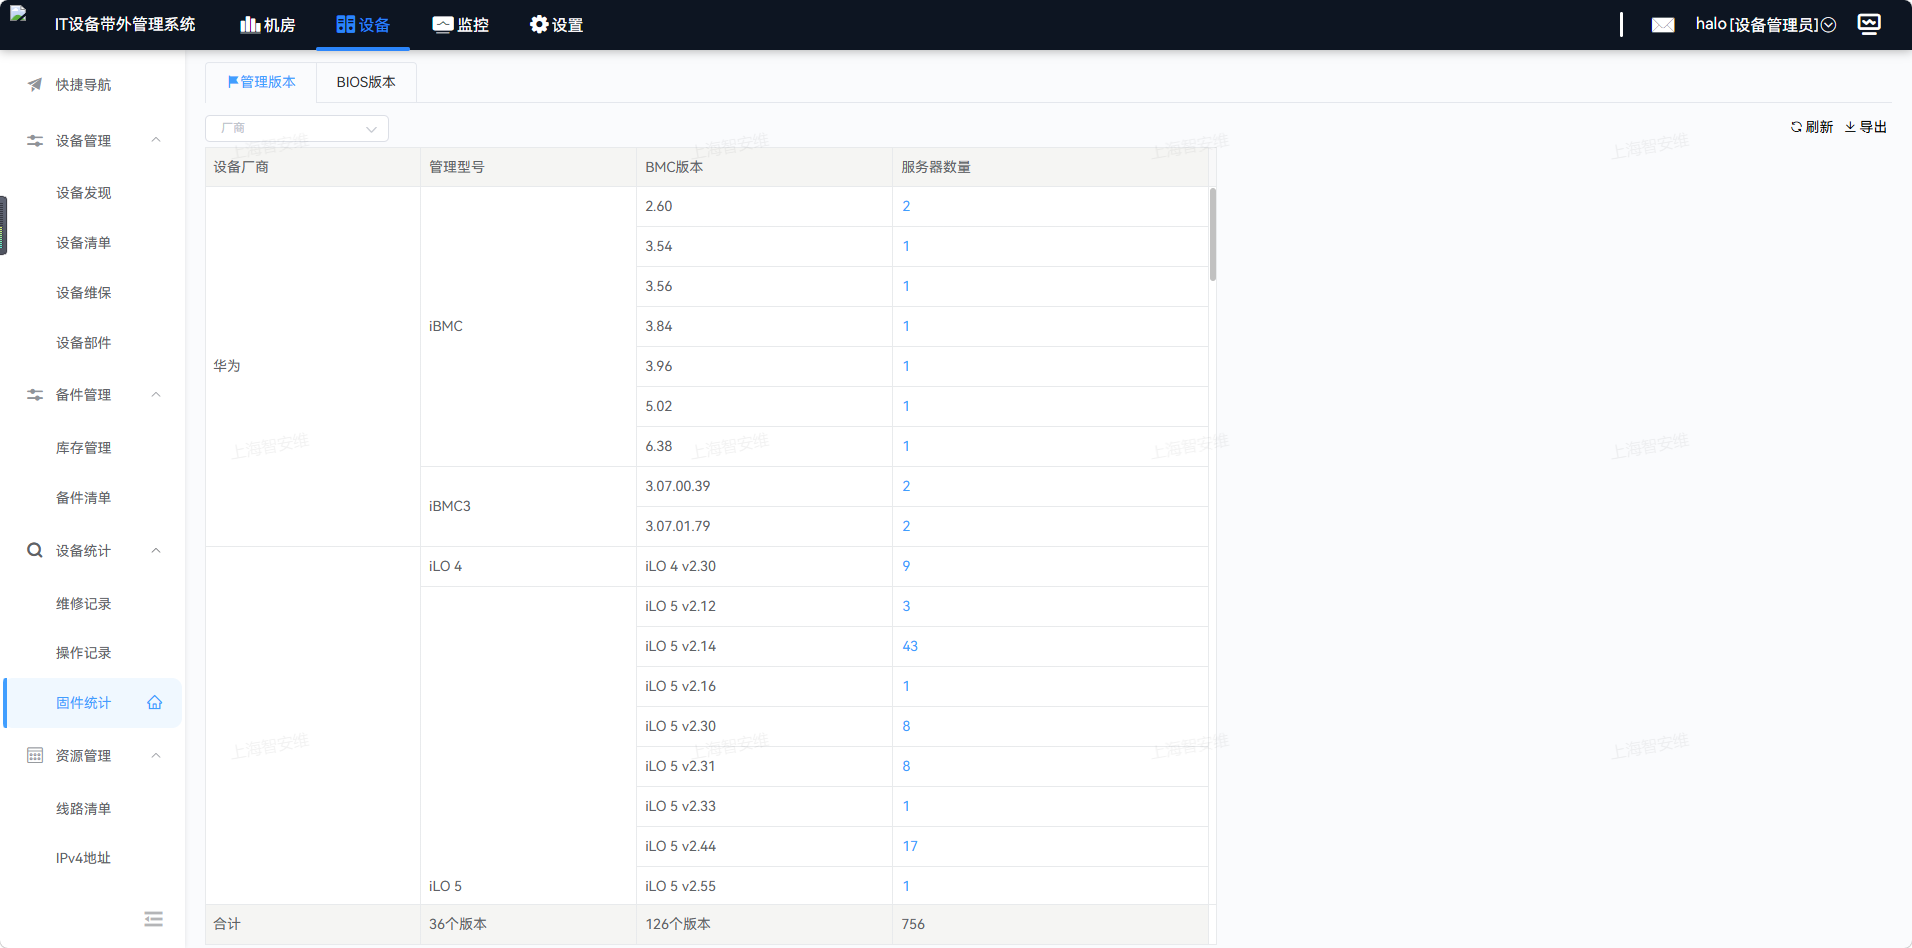
Task: Collapse the 资源管理 sidebar group
Action: [156, 756]
